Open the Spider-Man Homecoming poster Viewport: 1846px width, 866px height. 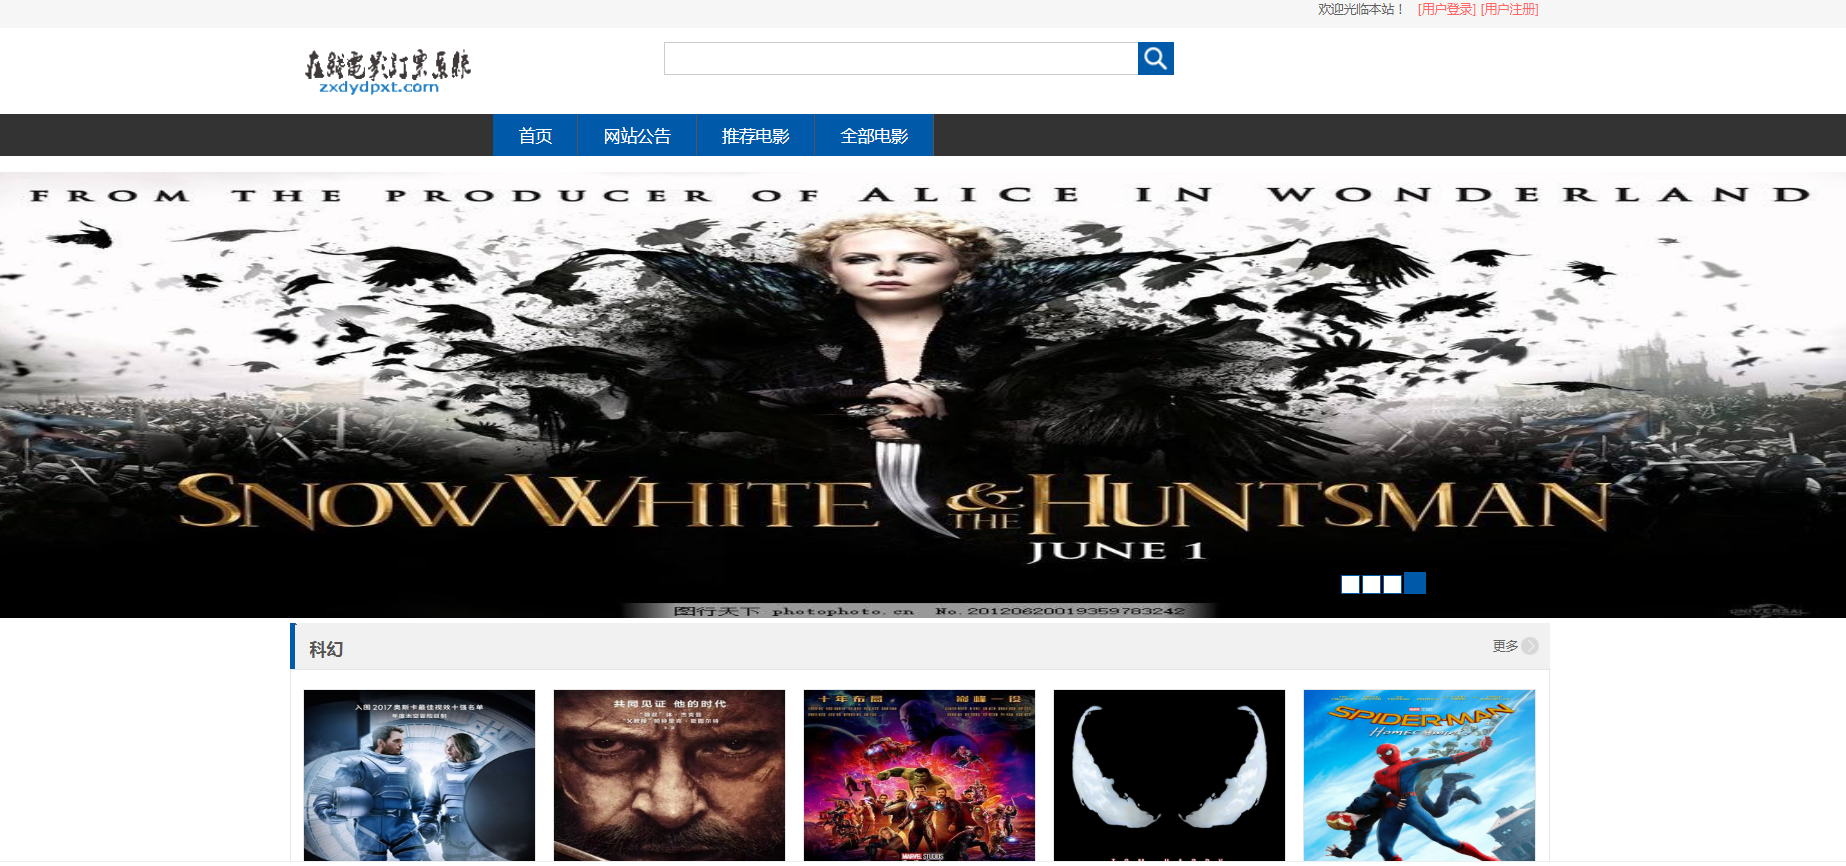[1419, 775]
